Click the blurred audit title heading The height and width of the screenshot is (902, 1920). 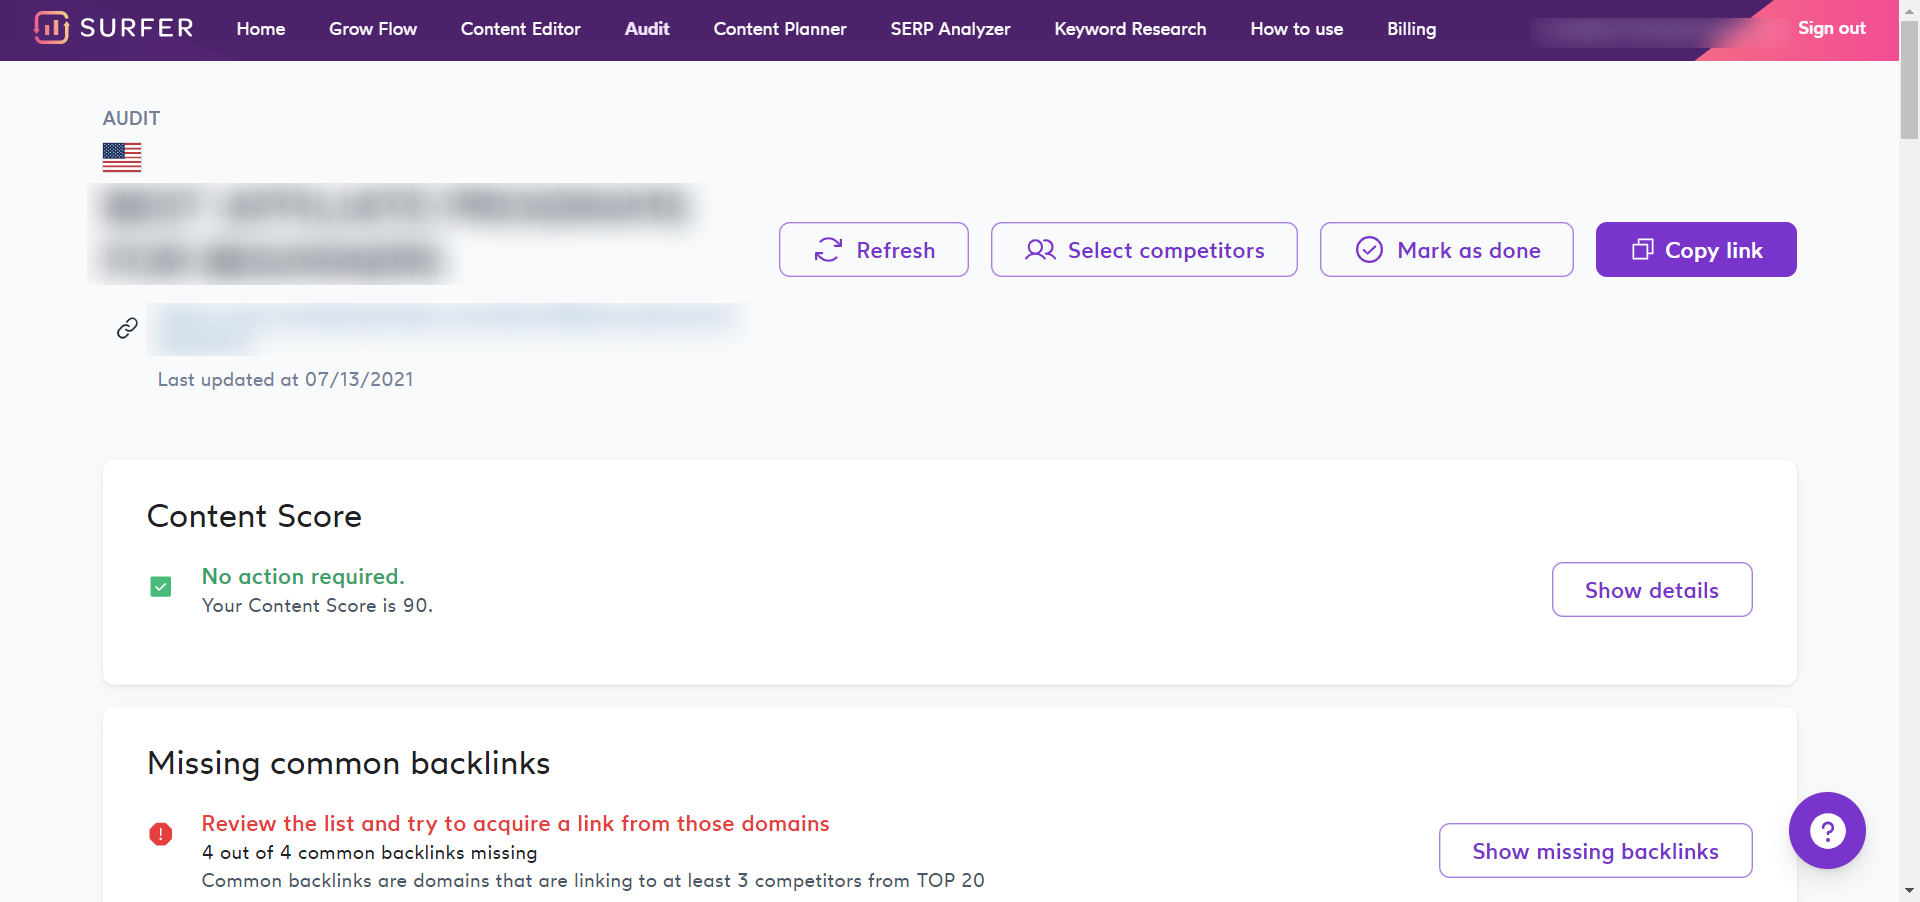[395, 233]
